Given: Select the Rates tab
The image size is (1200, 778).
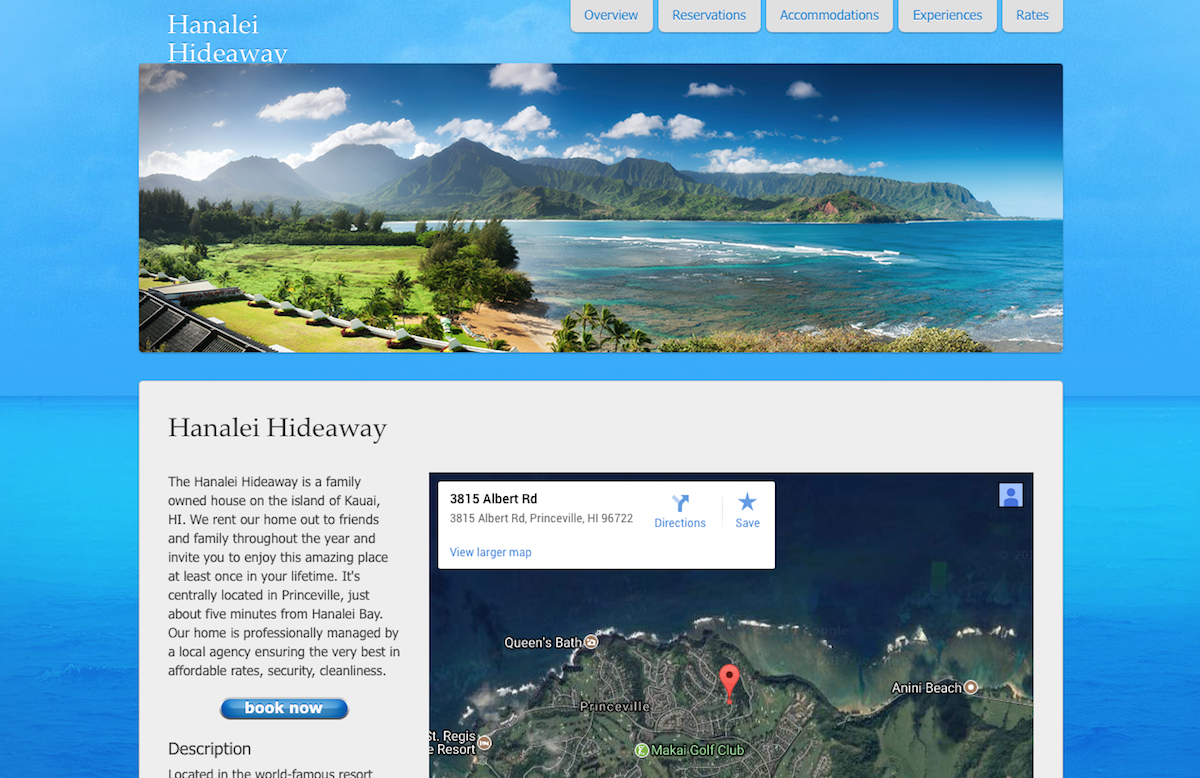Looking at the screenshot, I should (1032, 15).
